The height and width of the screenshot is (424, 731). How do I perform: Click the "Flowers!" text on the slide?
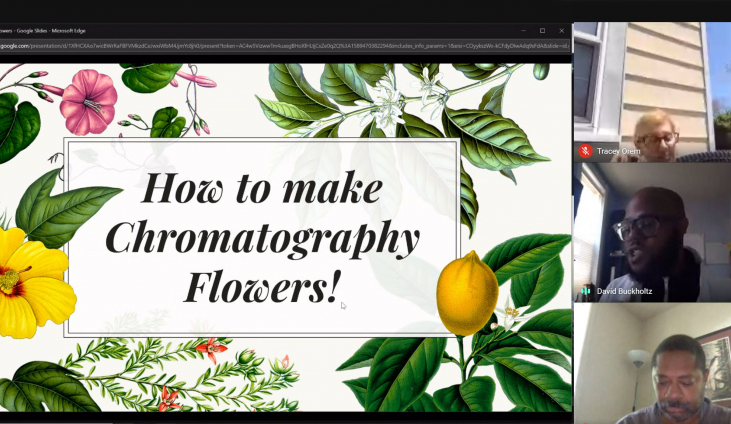(x=262, y=286)
